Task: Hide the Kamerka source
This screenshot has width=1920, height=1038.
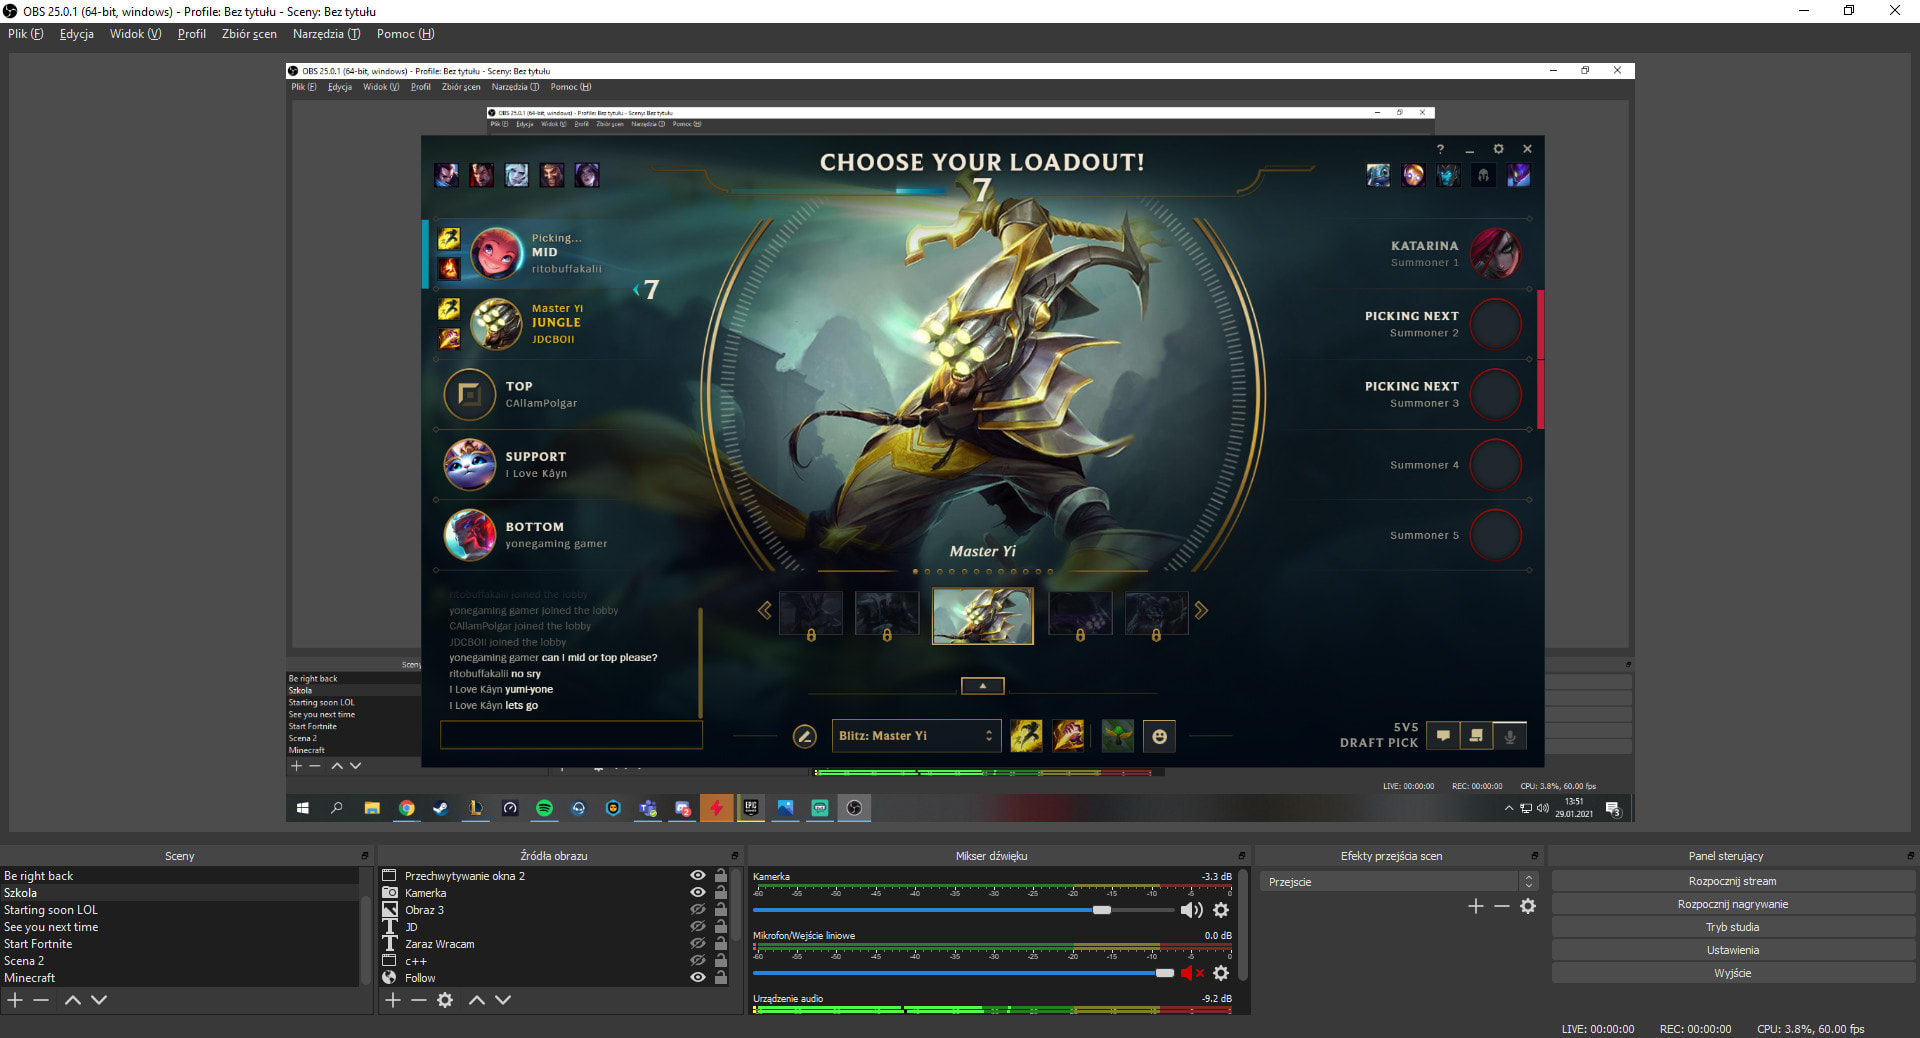Action: coord(698,893)
